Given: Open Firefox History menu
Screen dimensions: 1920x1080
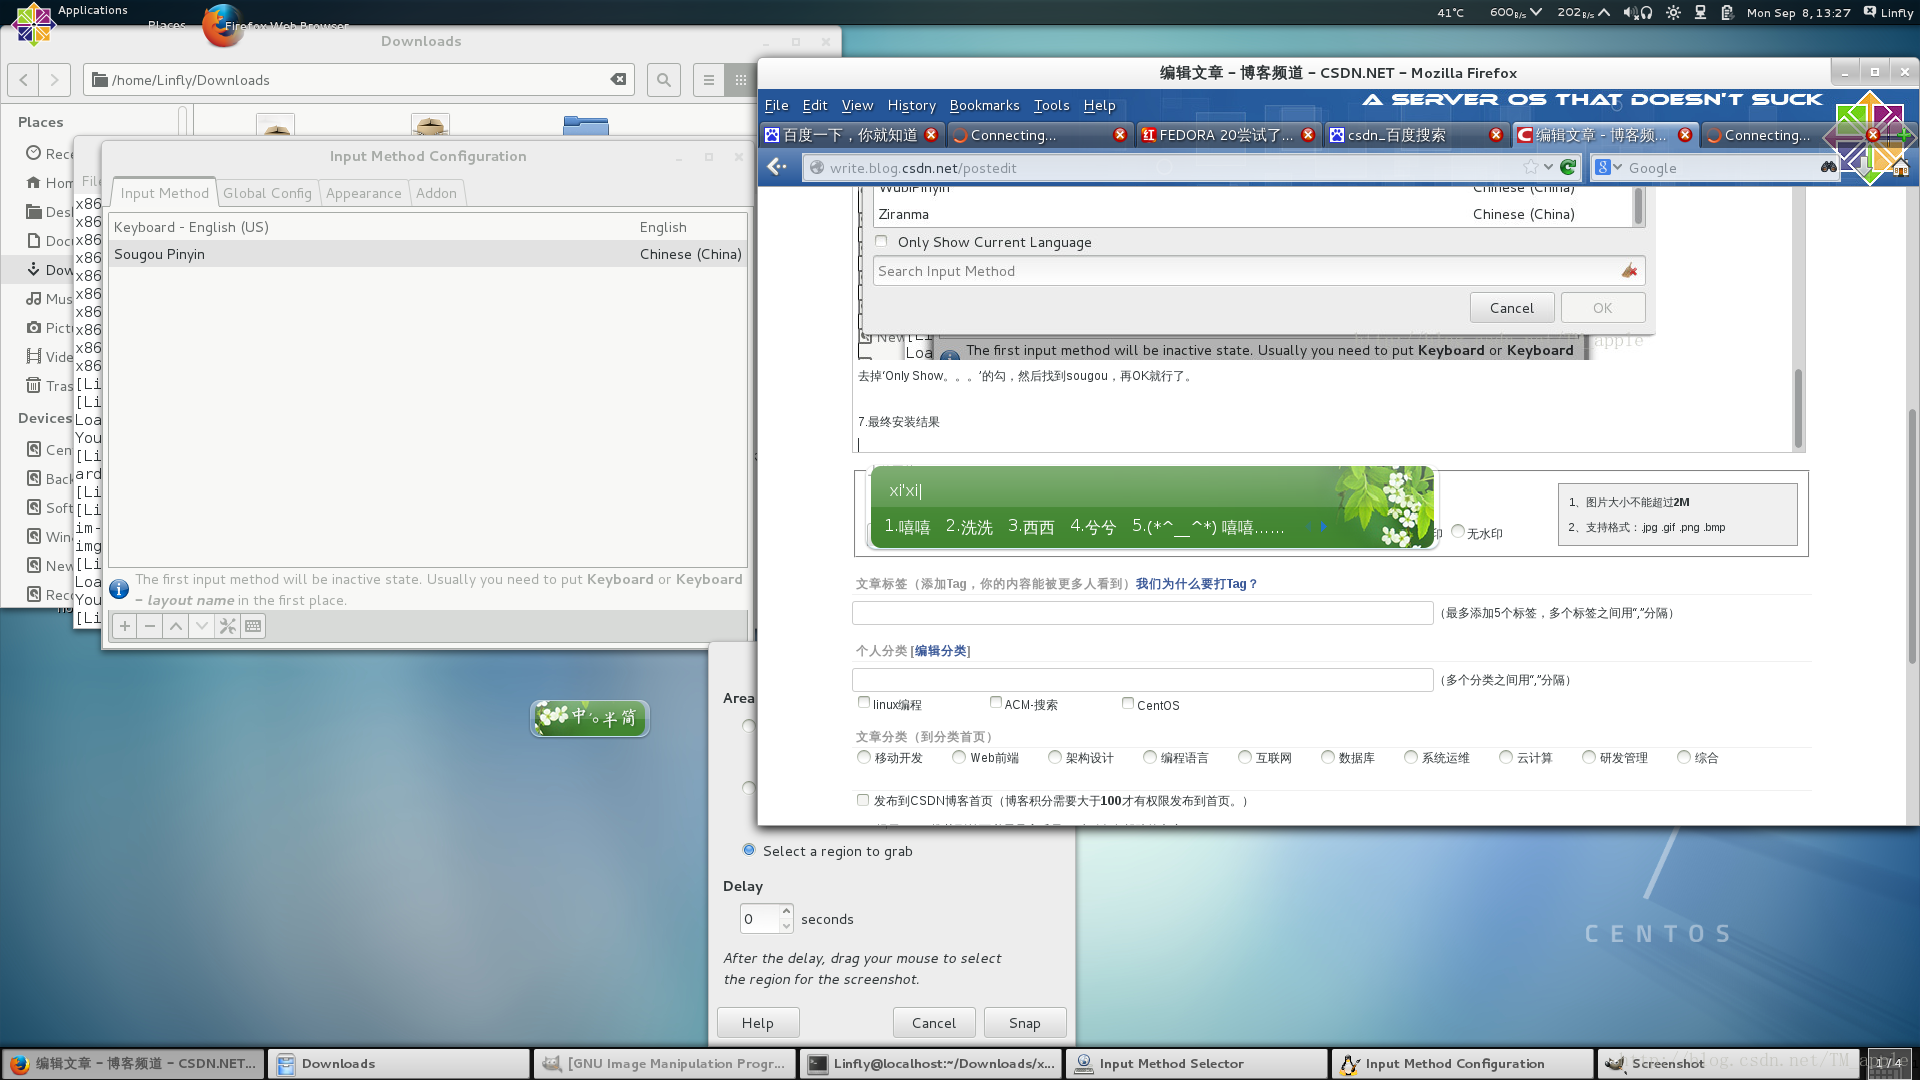Looking at the screenshot, I should point(911,105).
